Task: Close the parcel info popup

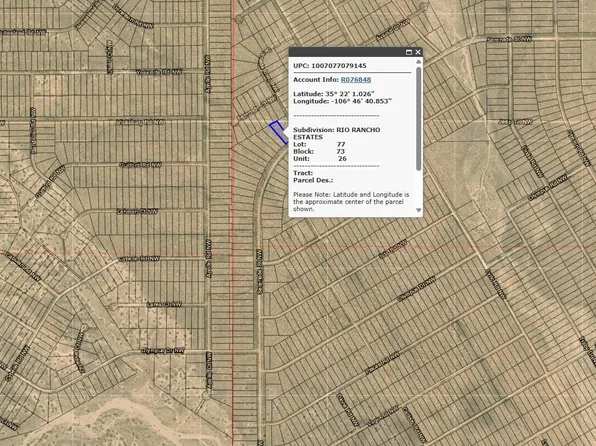Action: point(418,52)
